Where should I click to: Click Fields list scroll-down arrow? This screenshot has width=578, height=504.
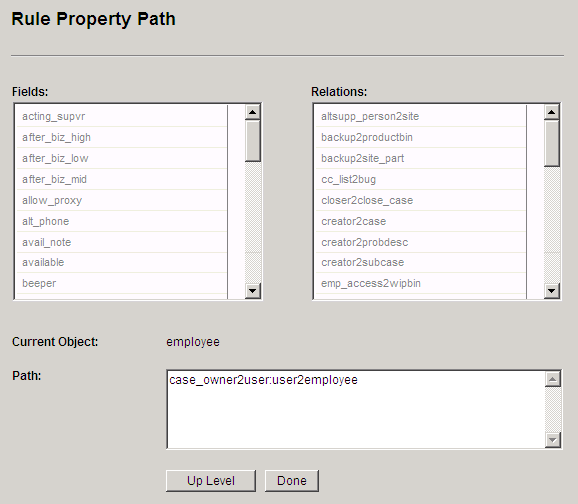pos(253,291)
